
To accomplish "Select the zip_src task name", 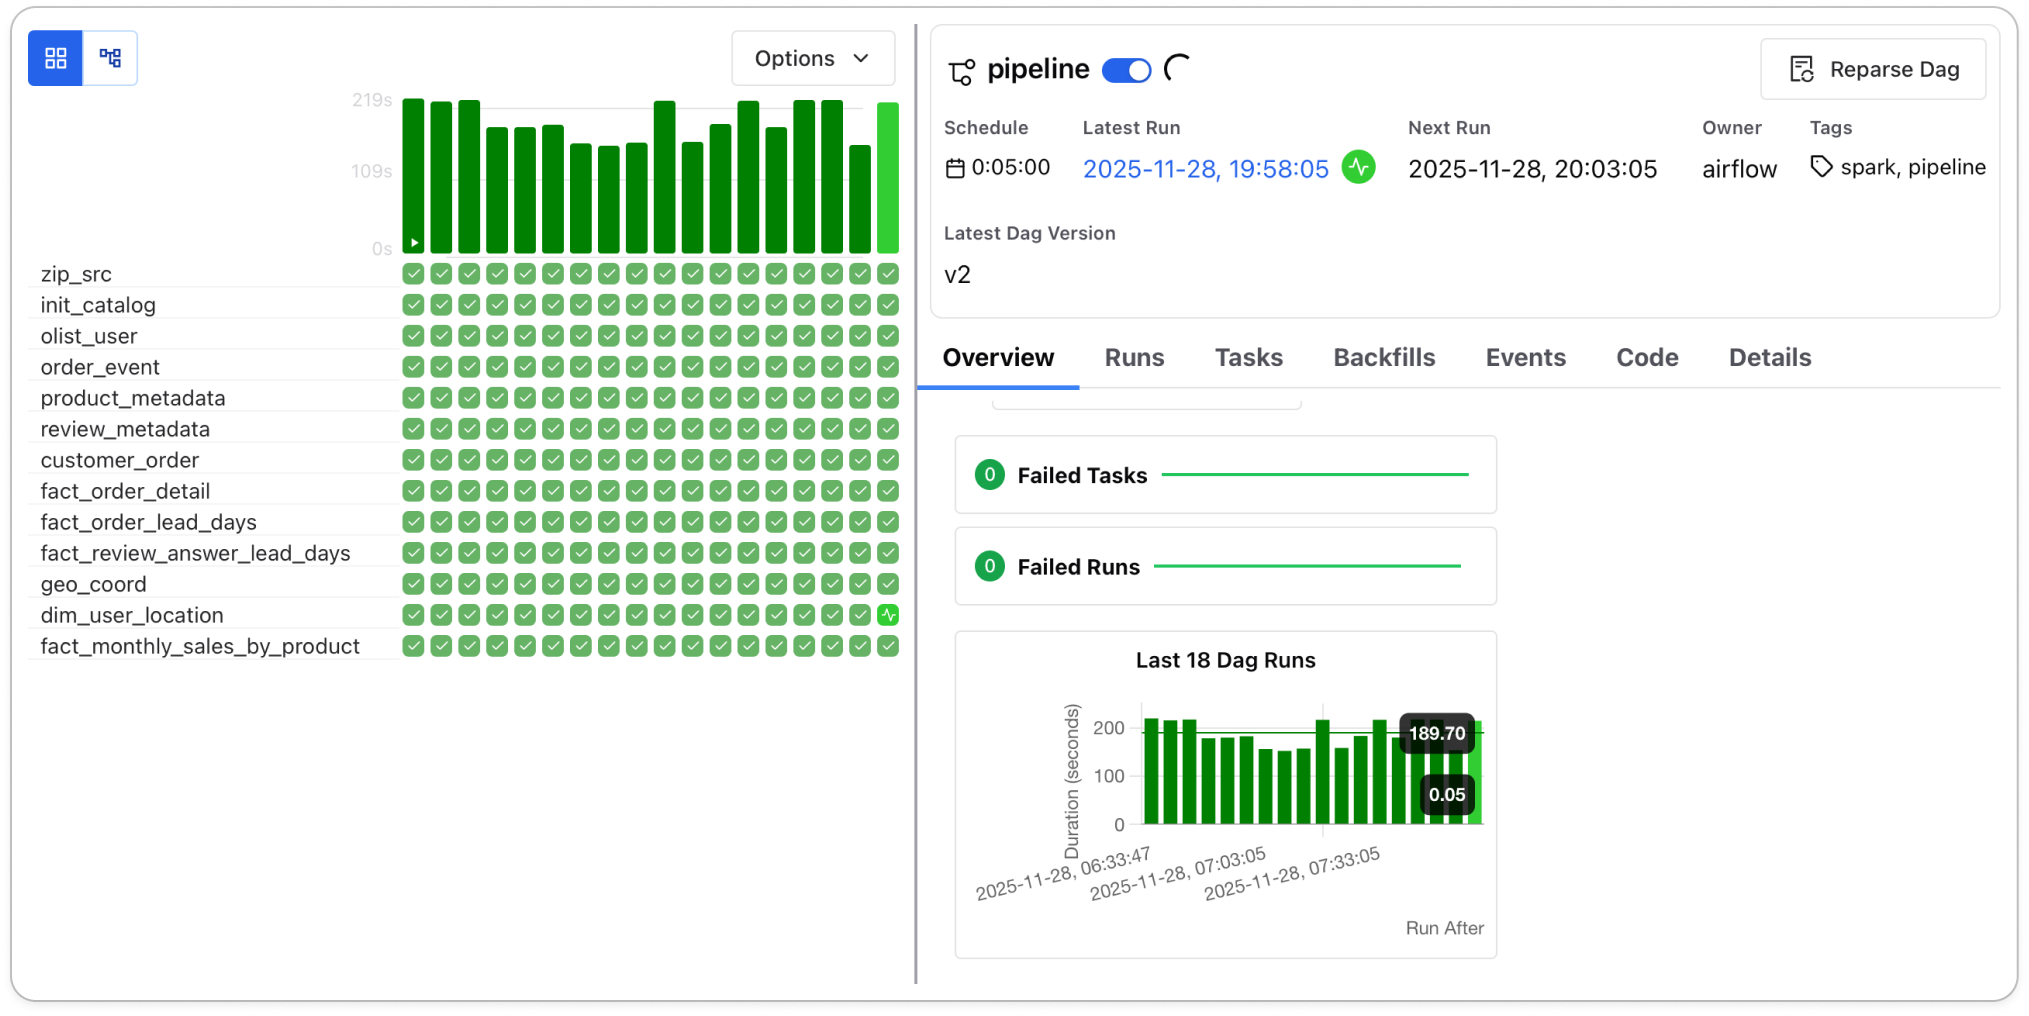I will 74,274.
